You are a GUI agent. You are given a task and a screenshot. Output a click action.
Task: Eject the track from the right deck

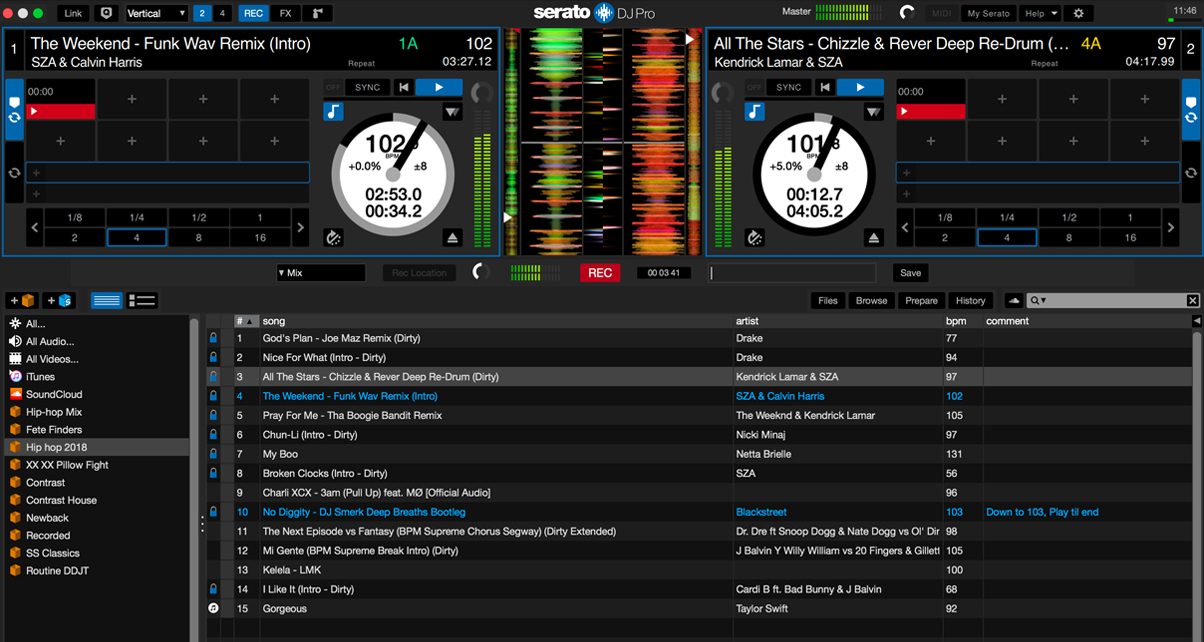pos(874,237)
